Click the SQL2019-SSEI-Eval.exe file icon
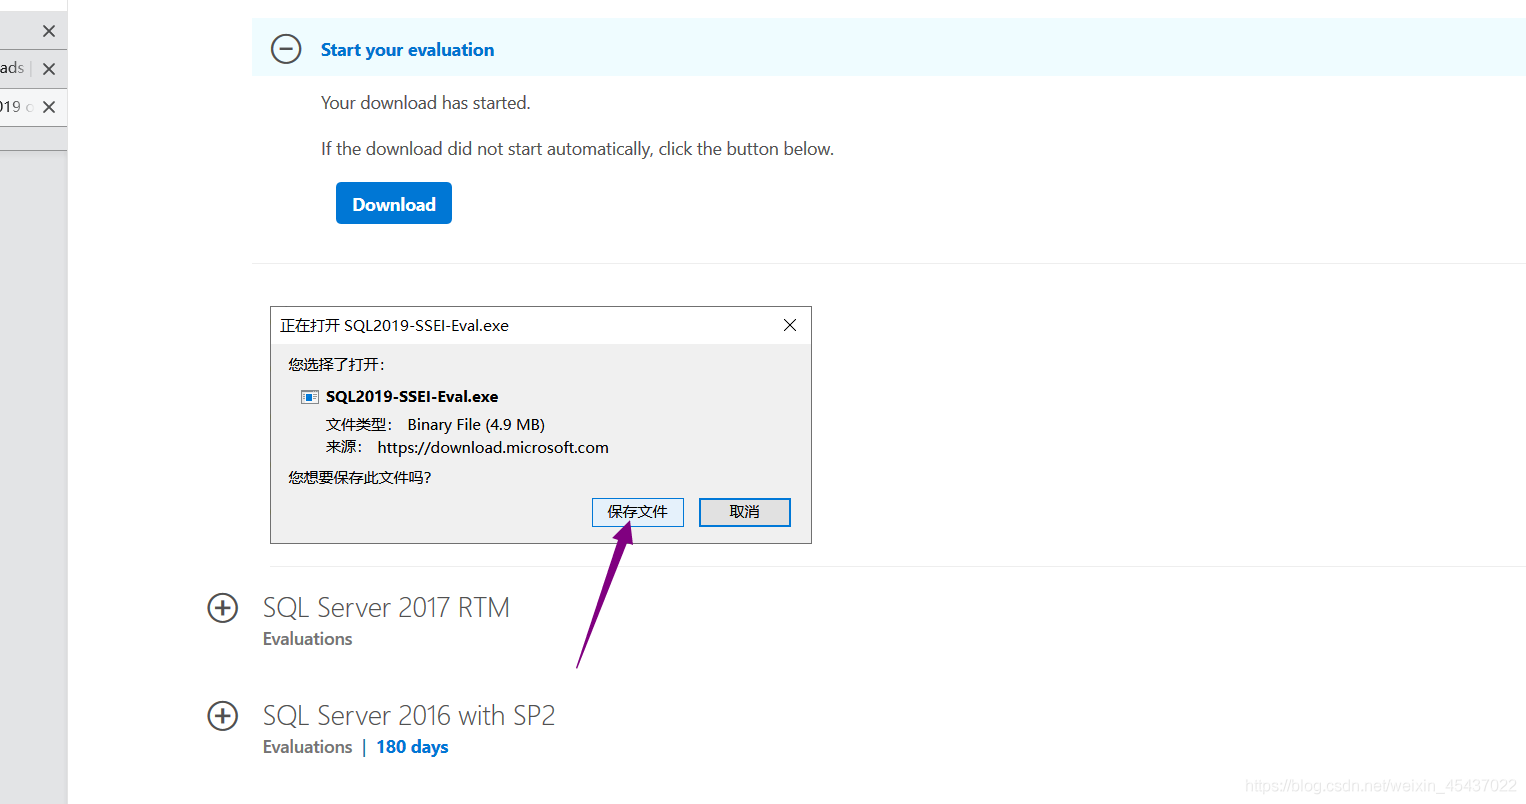The height and width of the screenshot is (804, 1526). tap(310, 397)
